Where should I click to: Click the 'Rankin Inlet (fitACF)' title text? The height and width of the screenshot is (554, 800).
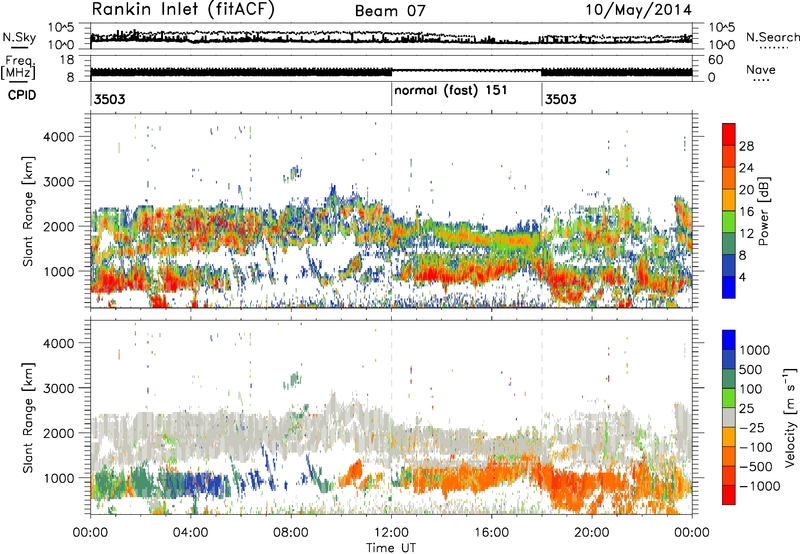pyautogui.click(x=183, y=10)
